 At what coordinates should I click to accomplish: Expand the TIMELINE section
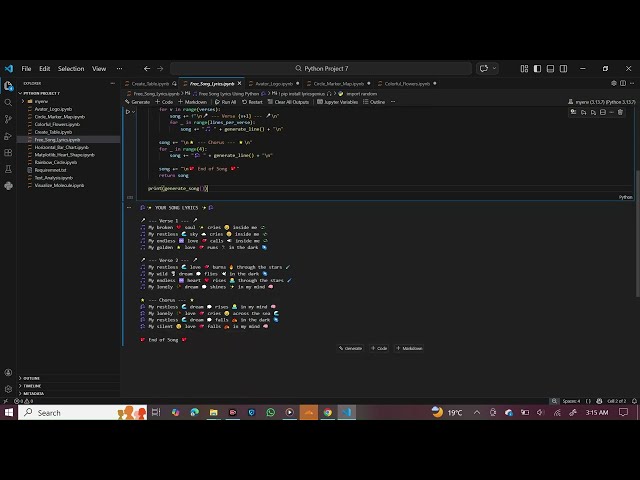coord(32,386)
